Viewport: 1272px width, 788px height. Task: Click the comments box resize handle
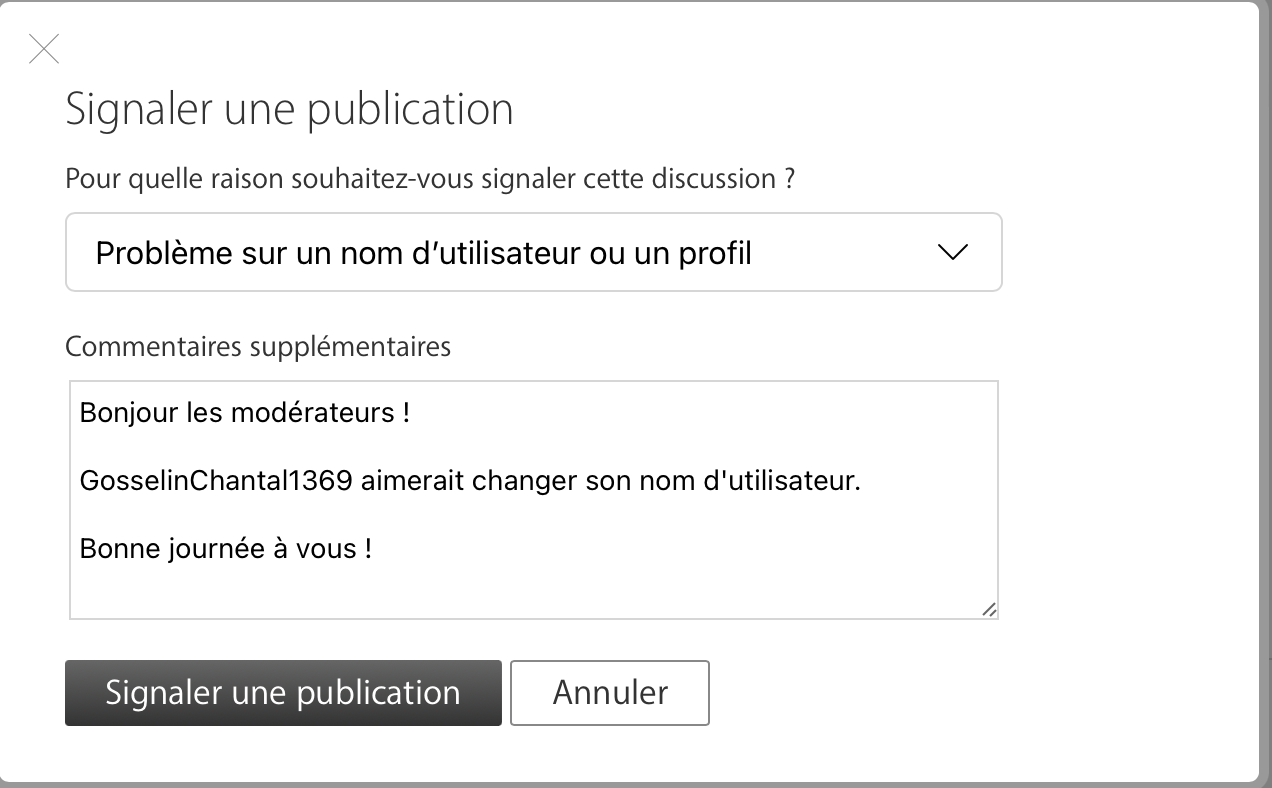[x=988, y=608]
